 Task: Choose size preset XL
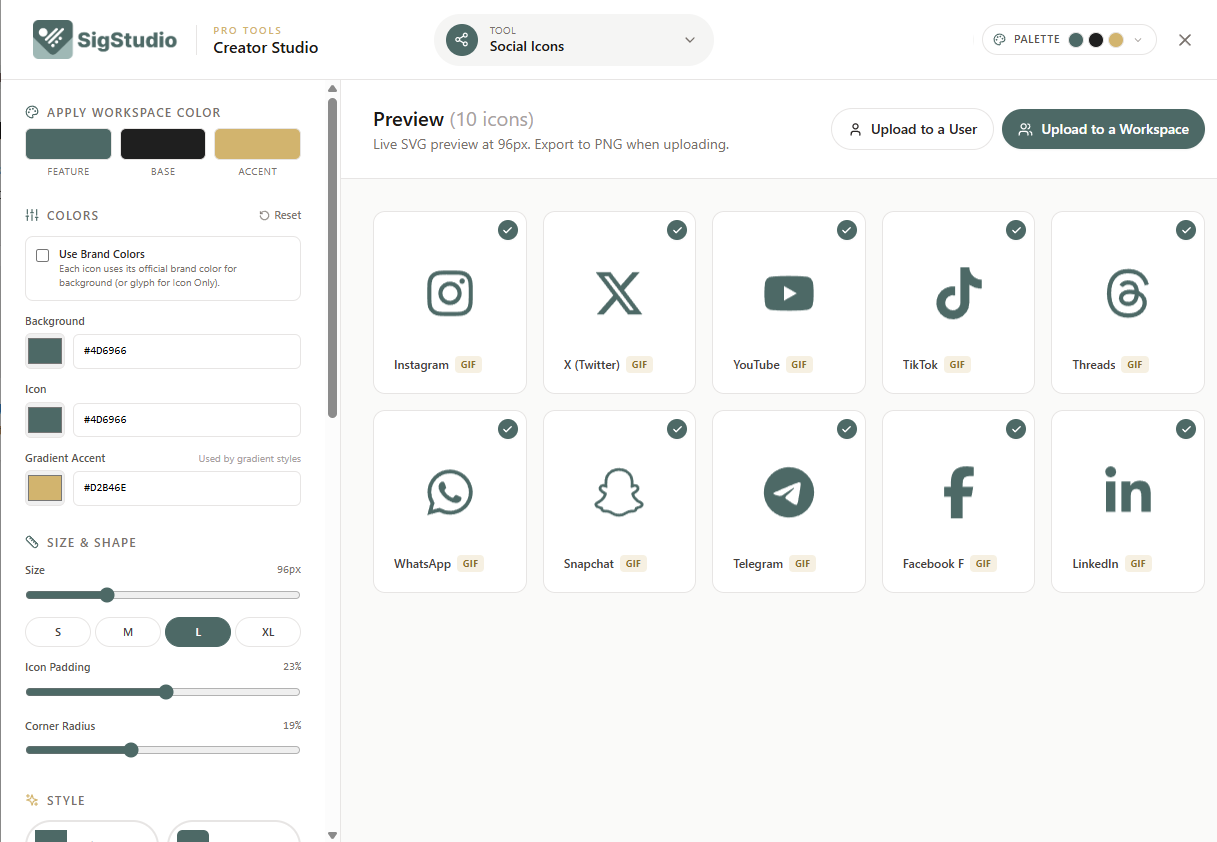pyautogui.click(x=268, y=632)
